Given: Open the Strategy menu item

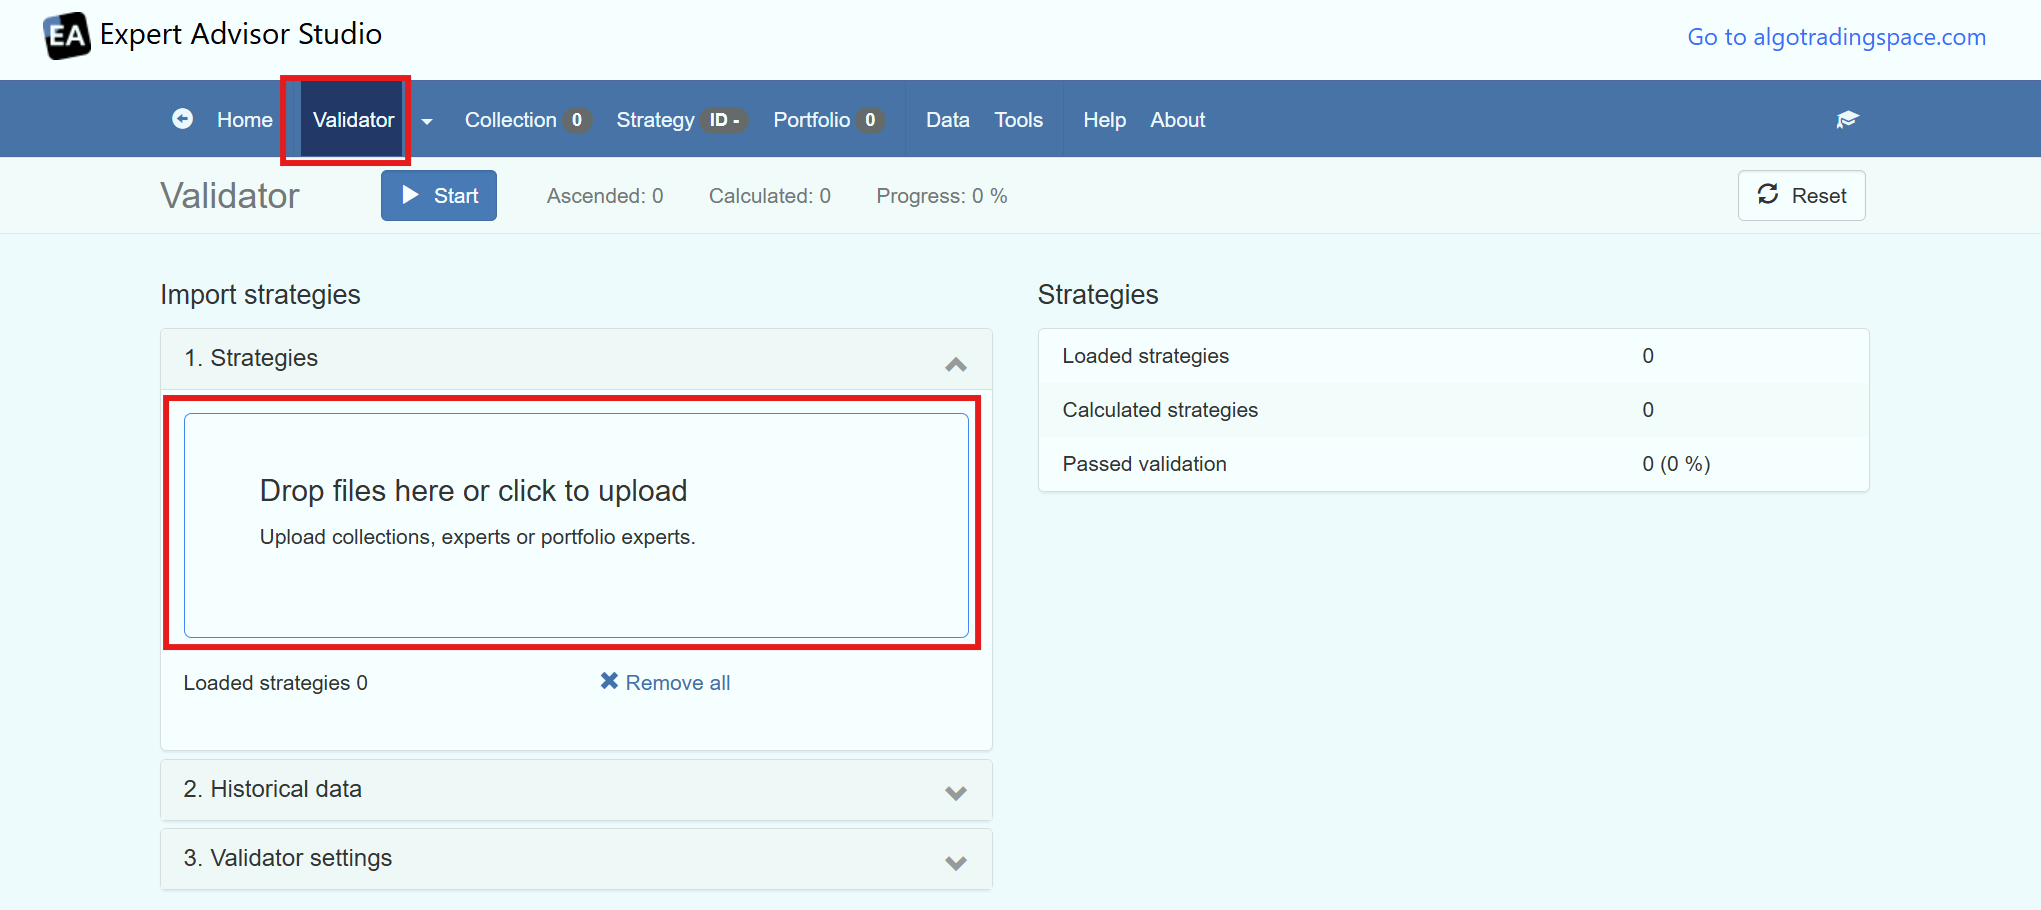Looking at the screenshot, I should pyautogui.click(x=655, y=120).
